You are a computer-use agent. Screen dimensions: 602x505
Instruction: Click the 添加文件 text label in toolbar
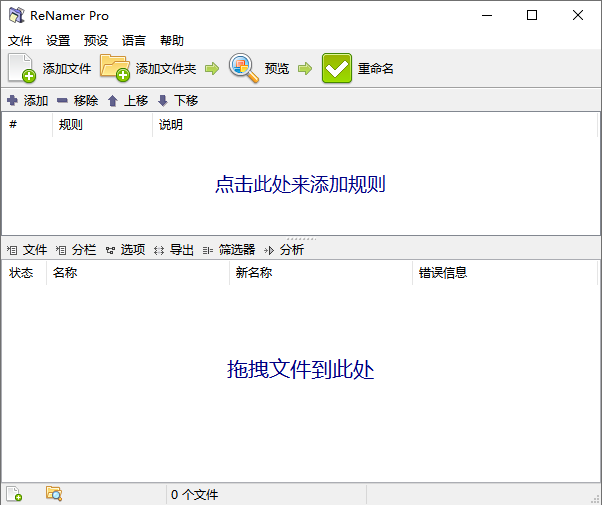tap(67, 69)
